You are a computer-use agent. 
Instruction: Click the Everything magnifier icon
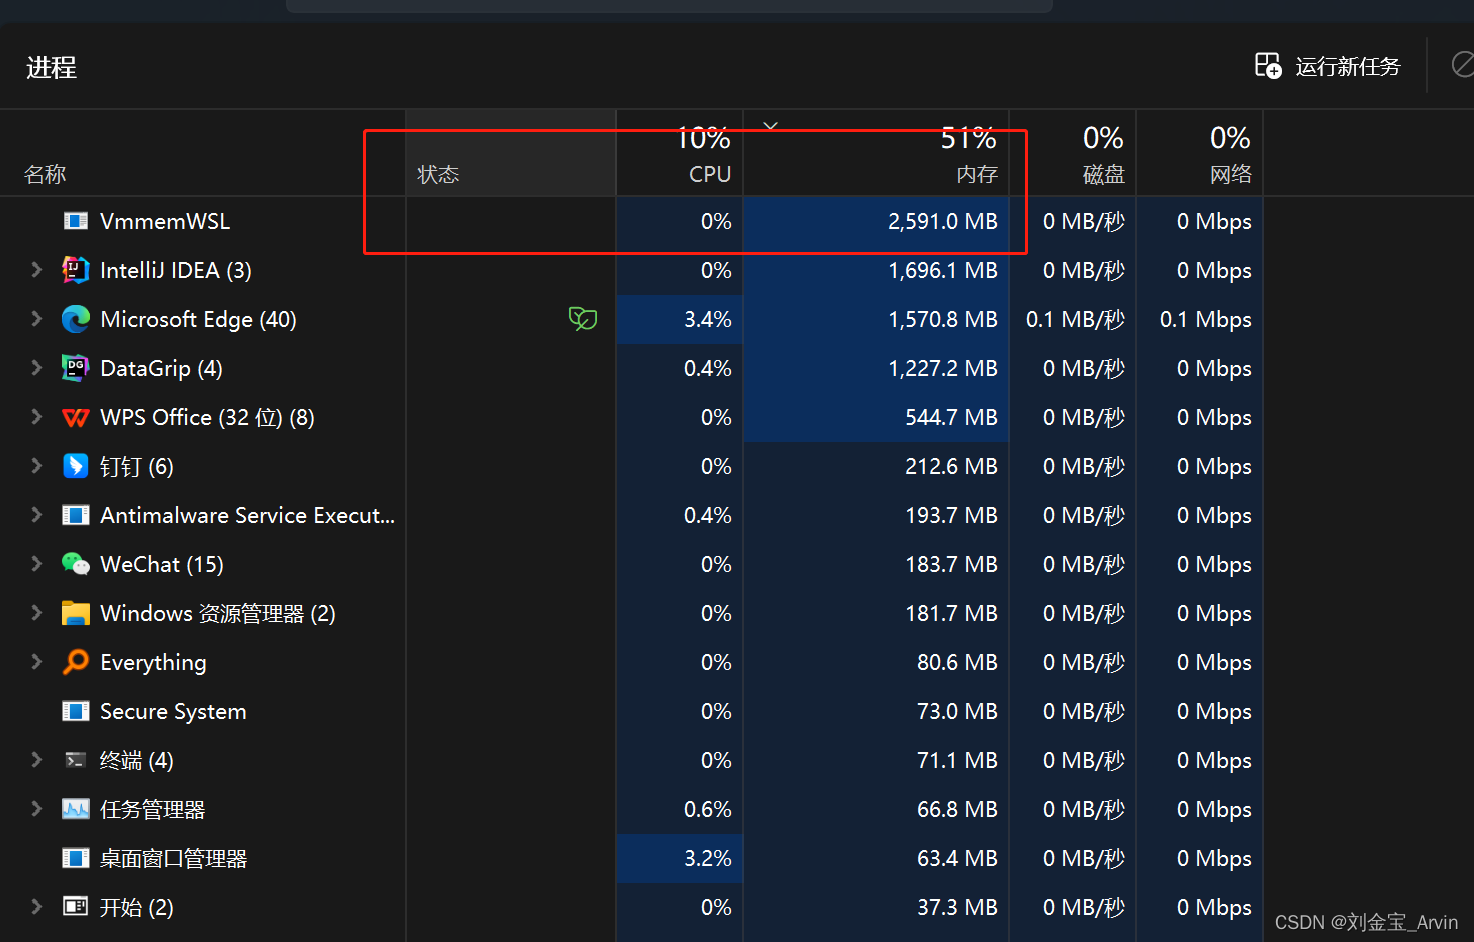point(76,662)
